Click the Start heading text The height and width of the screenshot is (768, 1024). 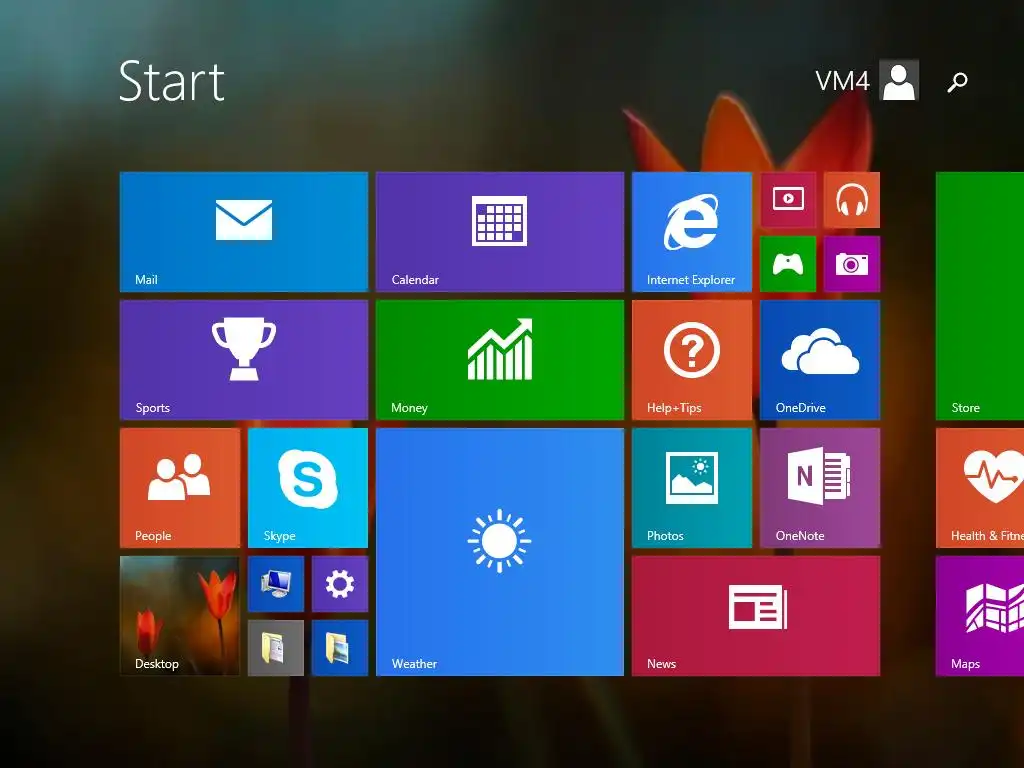[172, 81]
